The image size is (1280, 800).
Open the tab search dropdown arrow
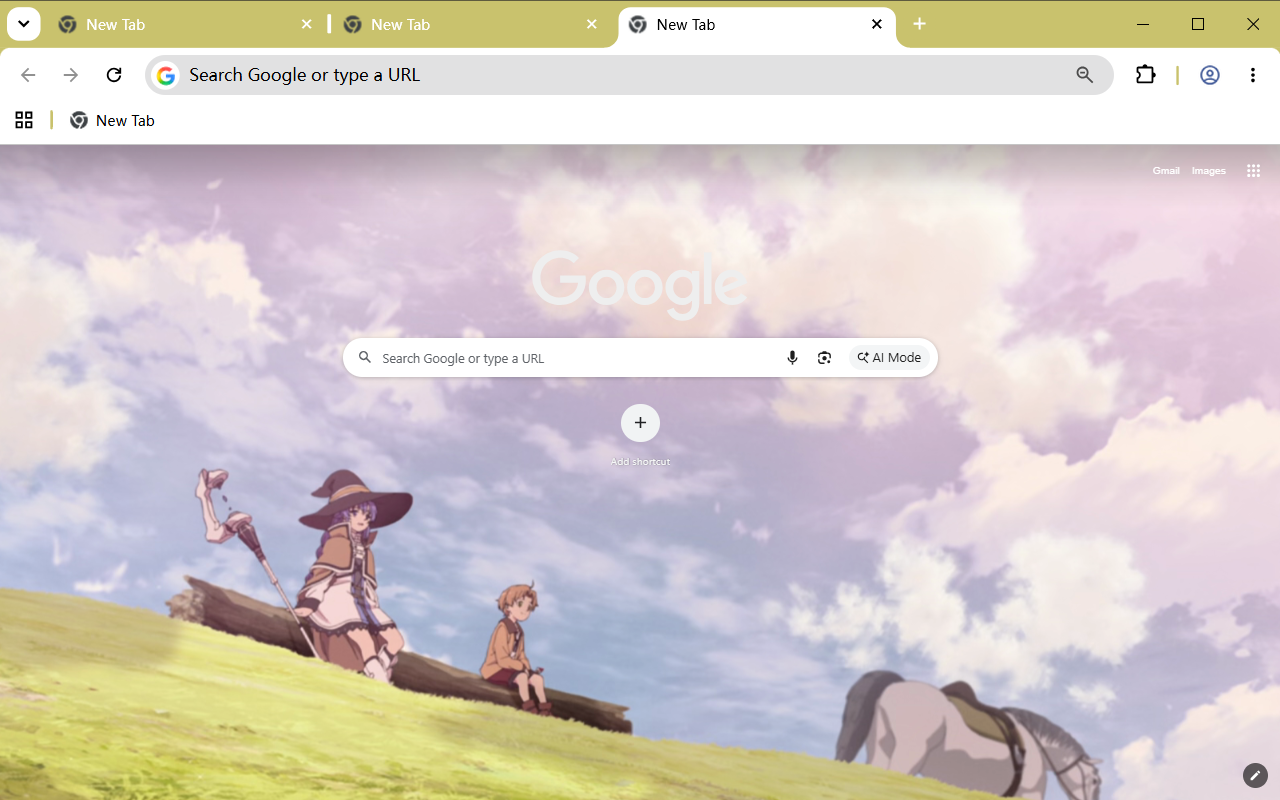pyautogui.click(x=23, y=24)
